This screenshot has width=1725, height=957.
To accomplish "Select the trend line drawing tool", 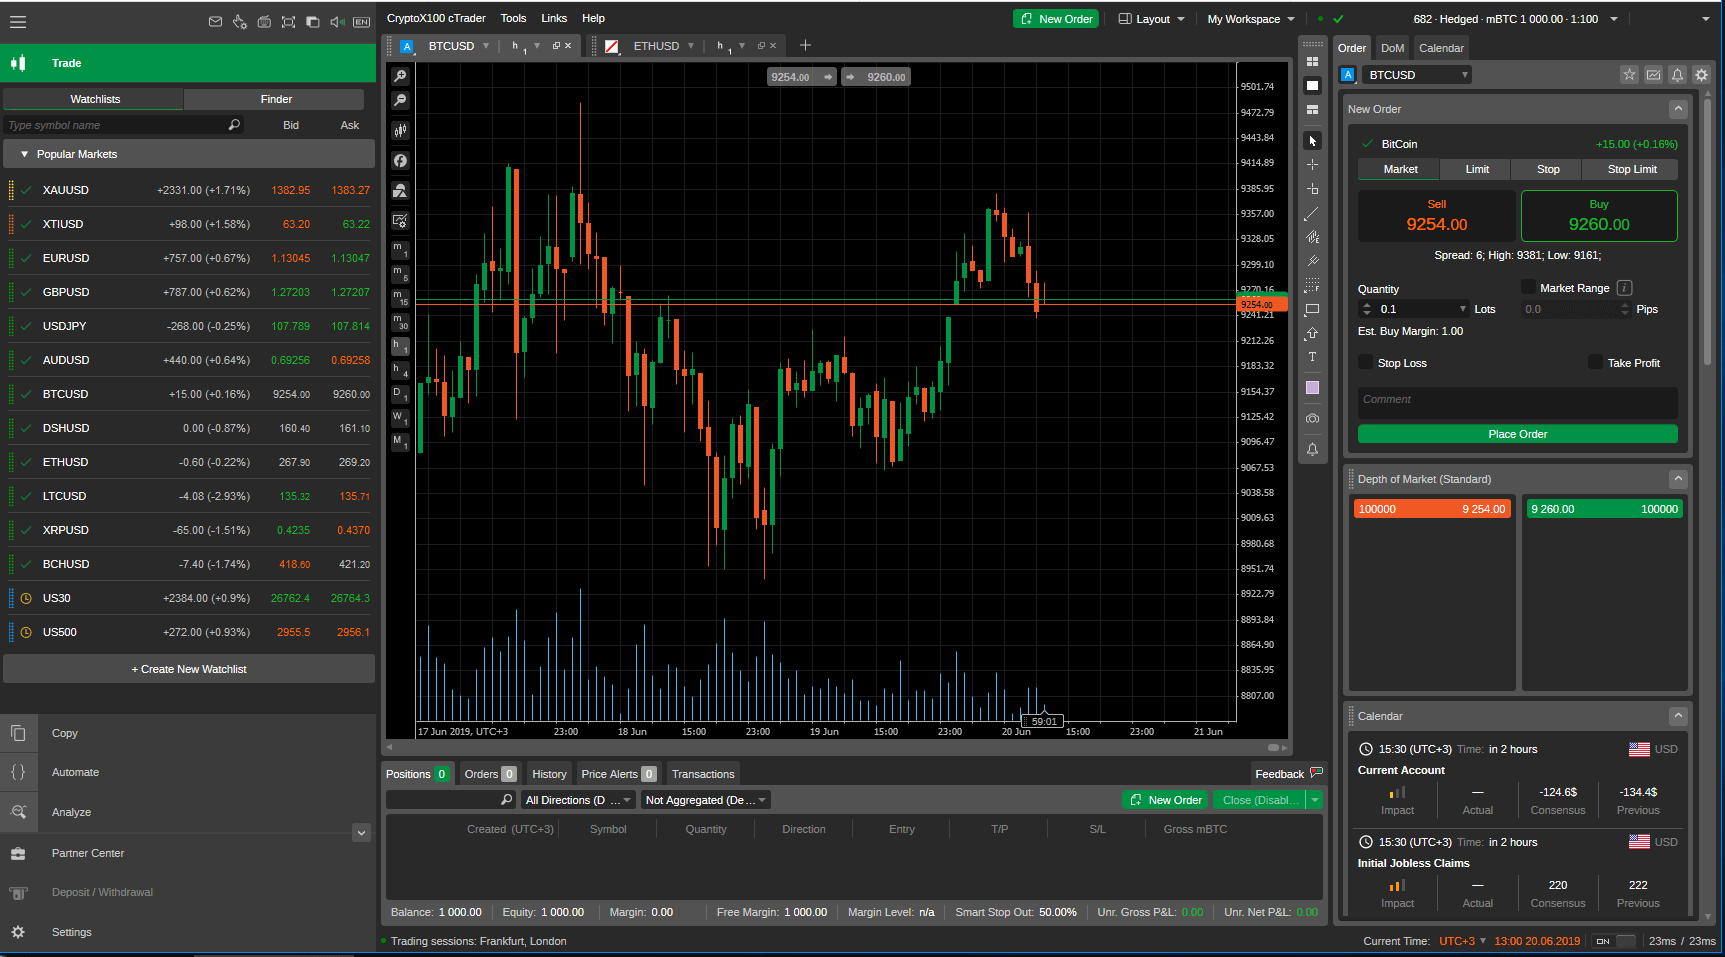I will (x=1312, y=213).
